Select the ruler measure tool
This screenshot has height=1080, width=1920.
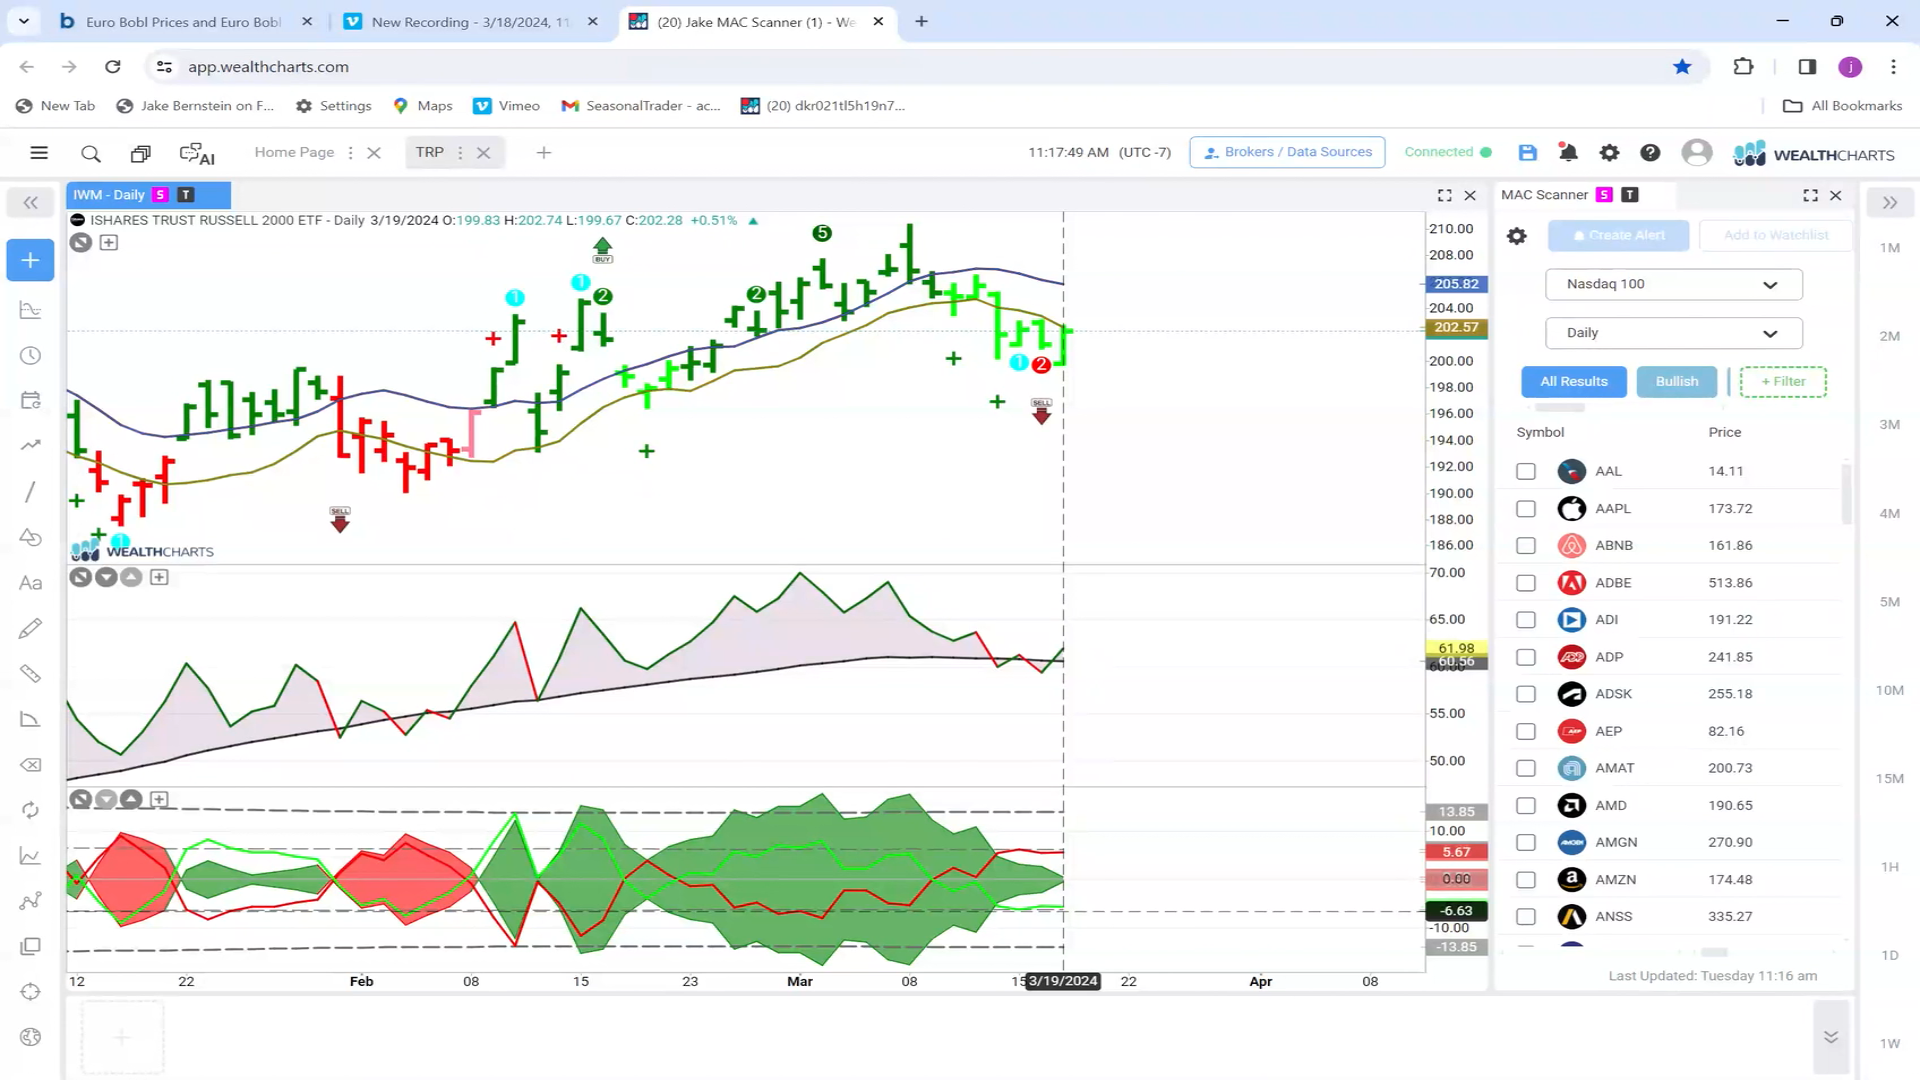(30, 674)
